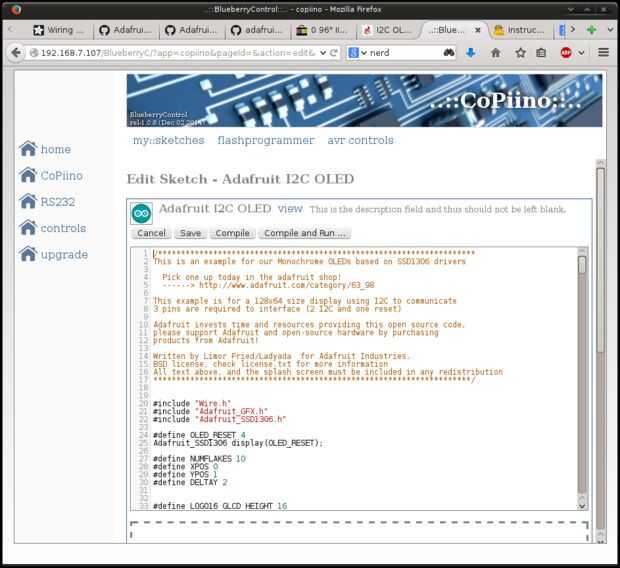This screenshot has height=568, width=620.
Task: Switch to the 'Instruc...' tab
Action: coord(521,30)
